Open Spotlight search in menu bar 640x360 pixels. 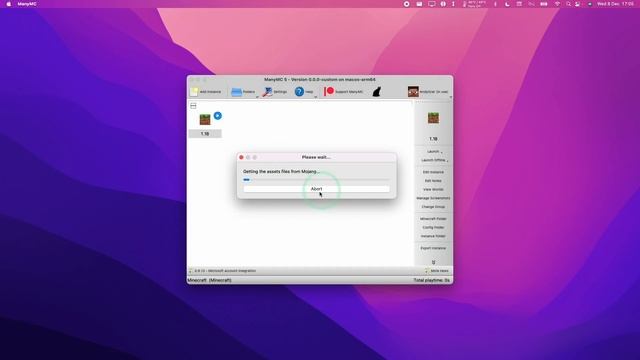coord(568,4)
